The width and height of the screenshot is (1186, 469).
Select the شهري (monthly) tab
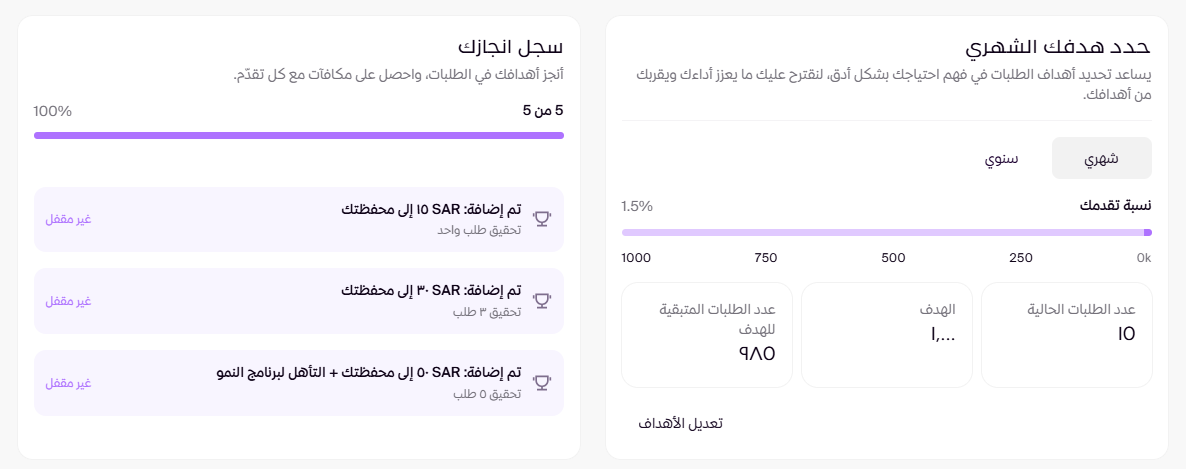click(1101, 158)
